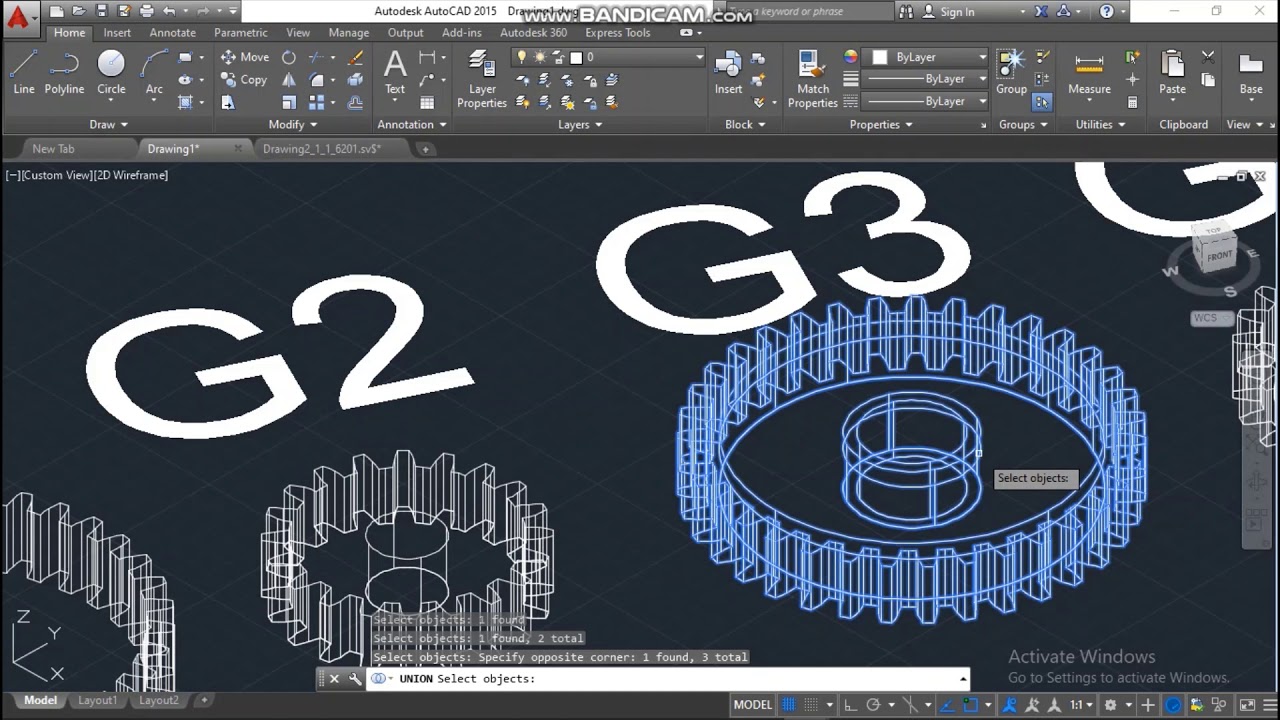Switch to the Parametric ribbon tab
This screenshot has height=720, width=1280.
point(241,33)
